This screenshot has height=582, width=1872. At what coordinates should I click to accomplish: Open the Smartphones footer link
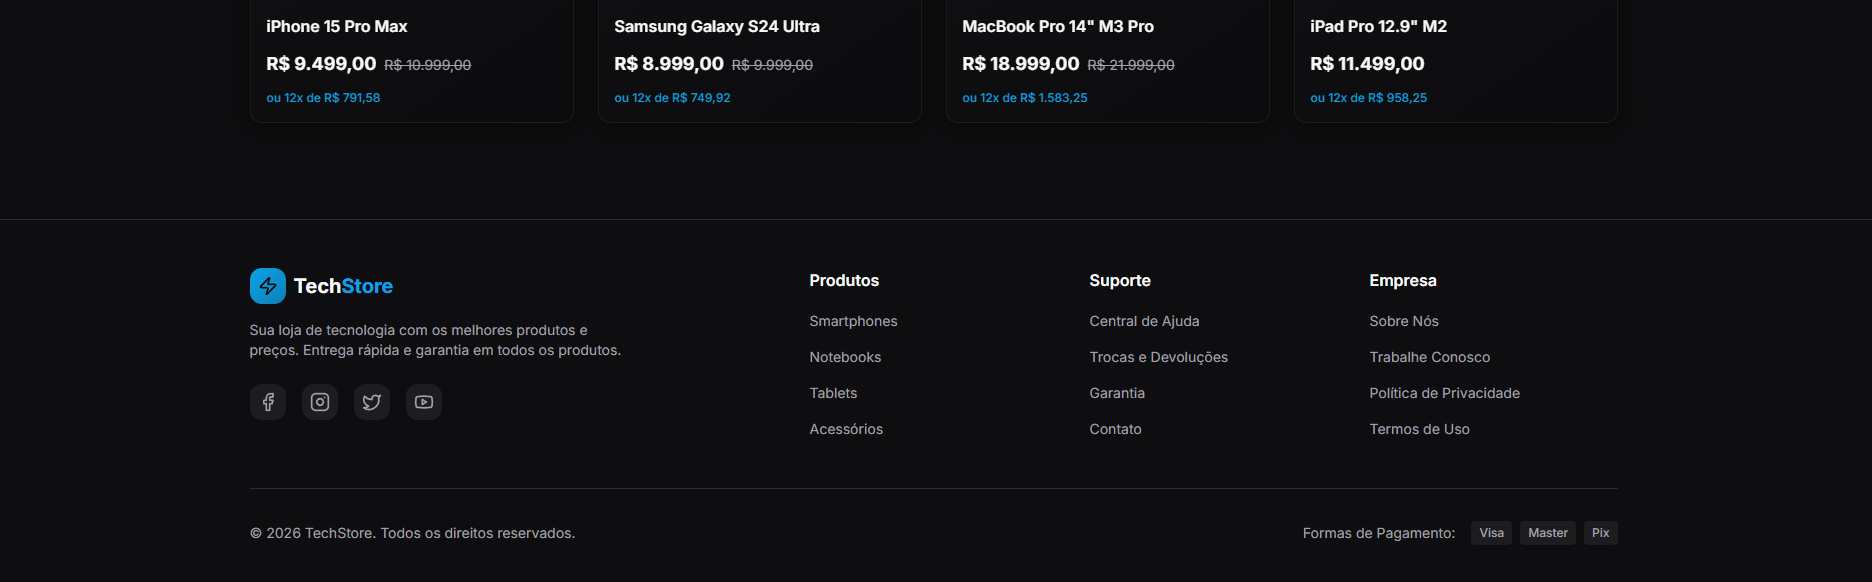point(853,321)
